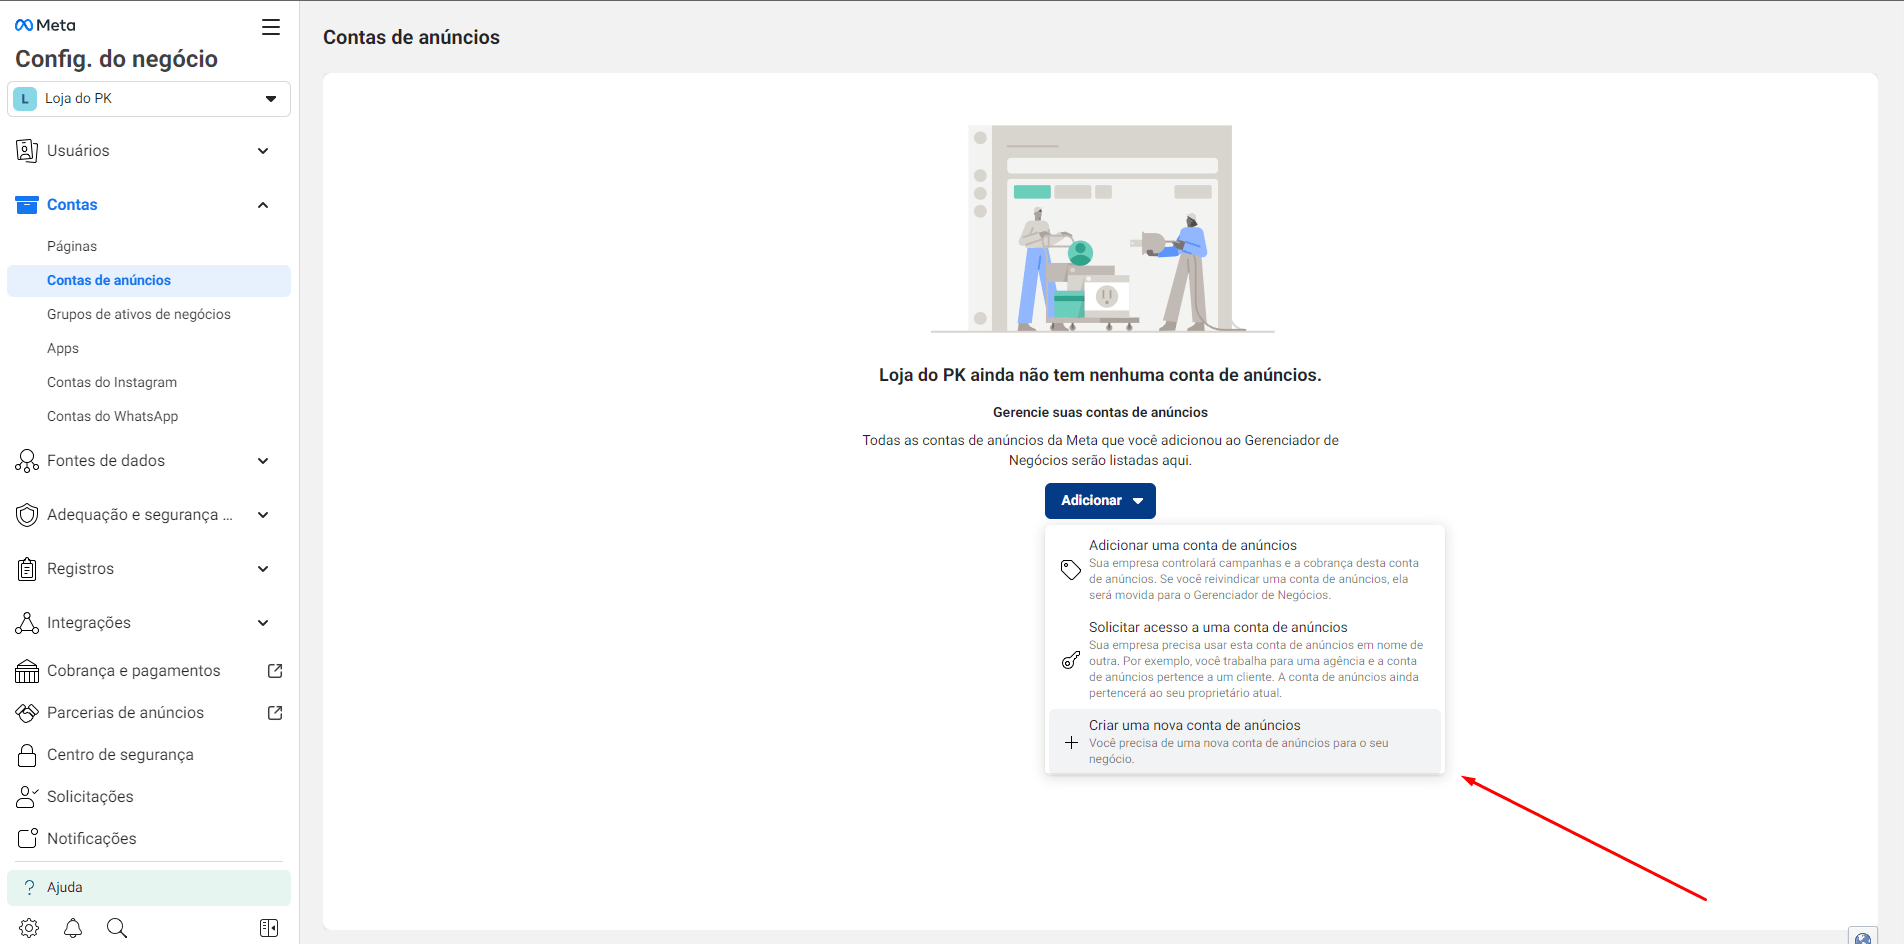This screenshot has height=944, width=1904.
Task: Click the Registros clipboard icon
Action: 27,569
